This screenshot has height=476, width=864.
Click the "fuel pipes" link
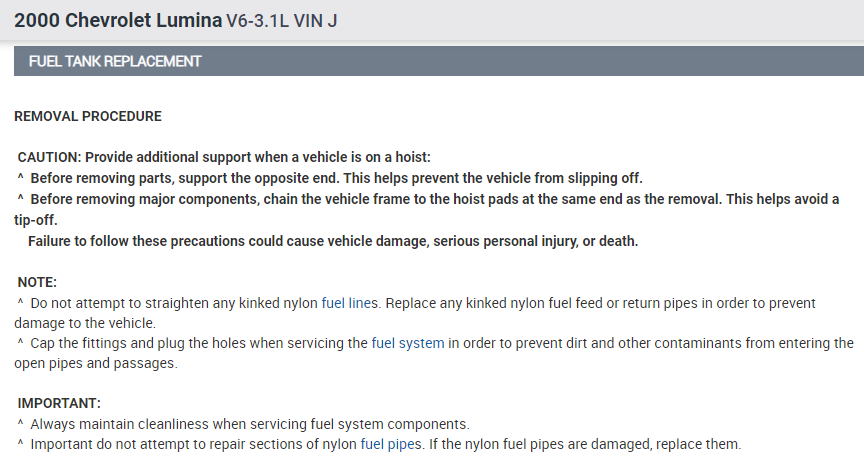pos(391,444)
